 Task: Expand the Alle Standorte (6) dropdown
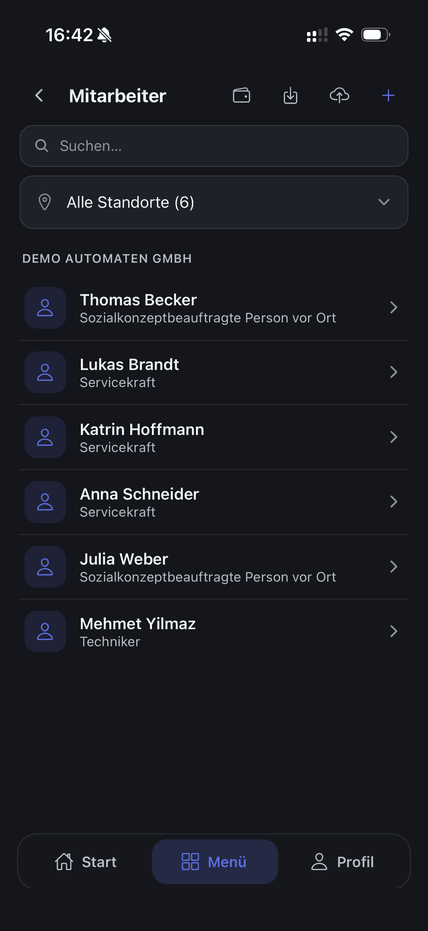214,202
